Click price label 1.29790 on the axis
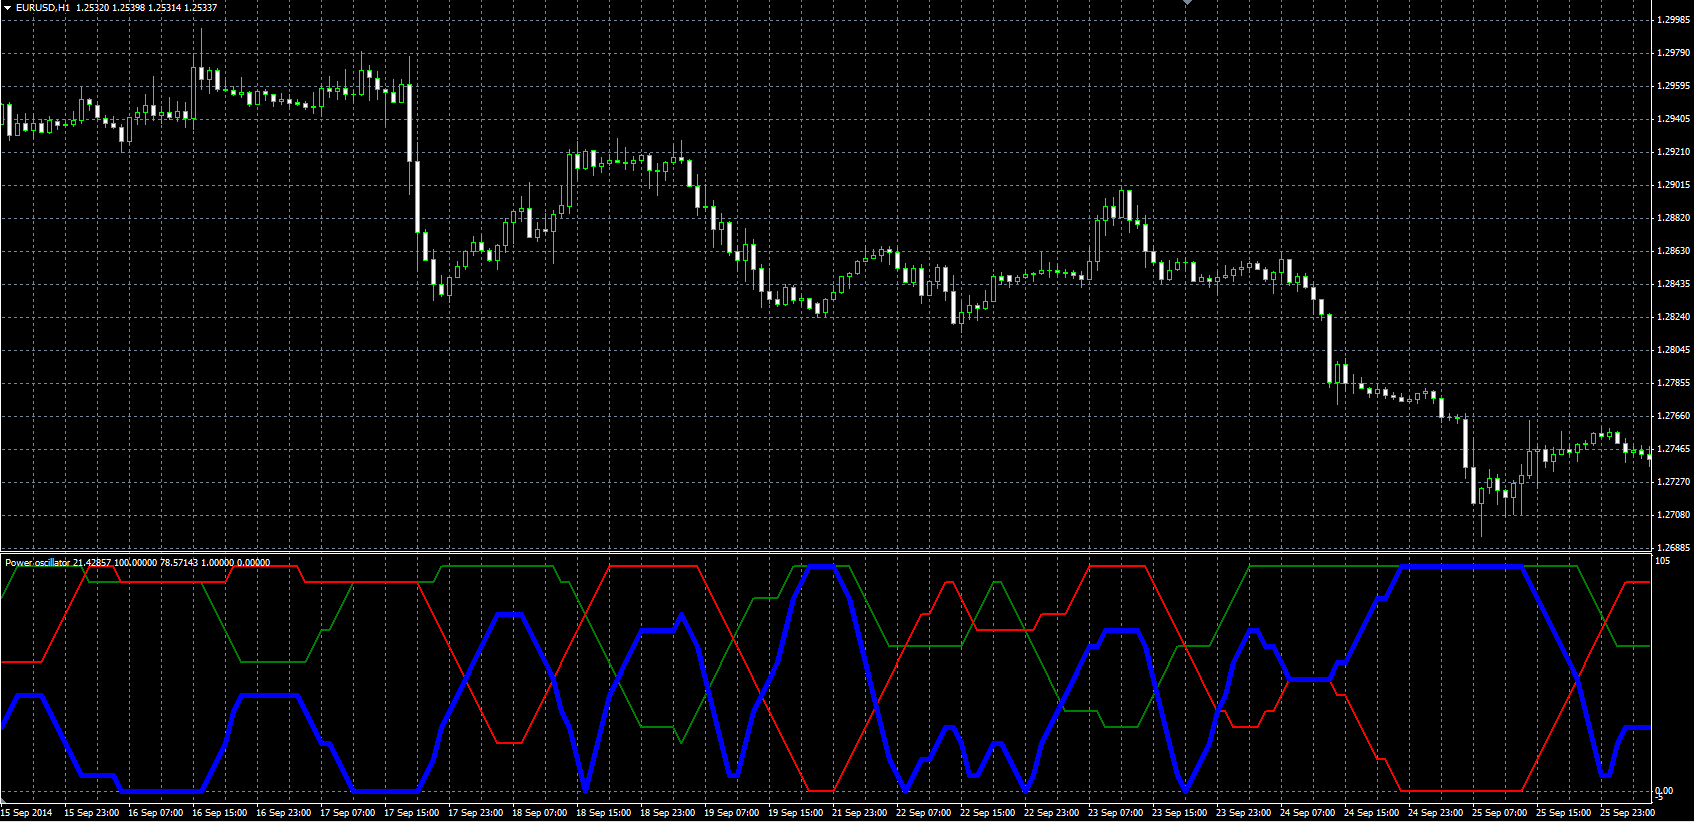Viewport: 1694px width, 822px height. coord(1673,53)
